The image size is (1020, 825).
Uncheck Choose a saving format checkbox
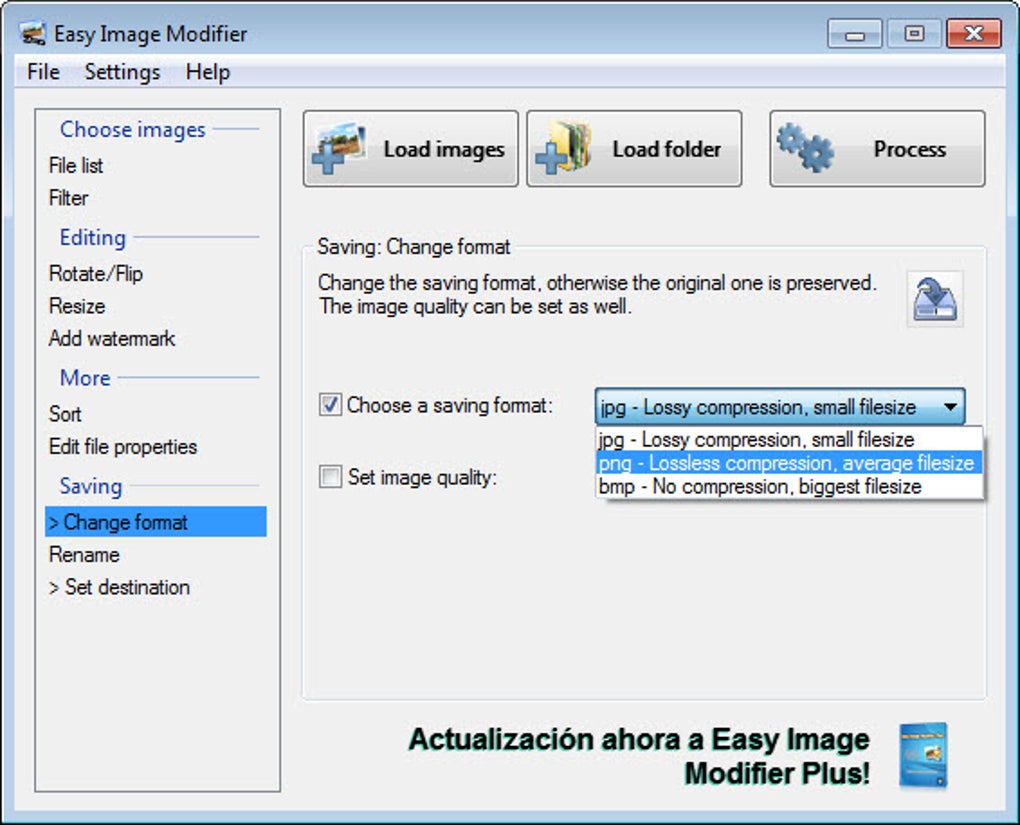[x=330, y=405]
